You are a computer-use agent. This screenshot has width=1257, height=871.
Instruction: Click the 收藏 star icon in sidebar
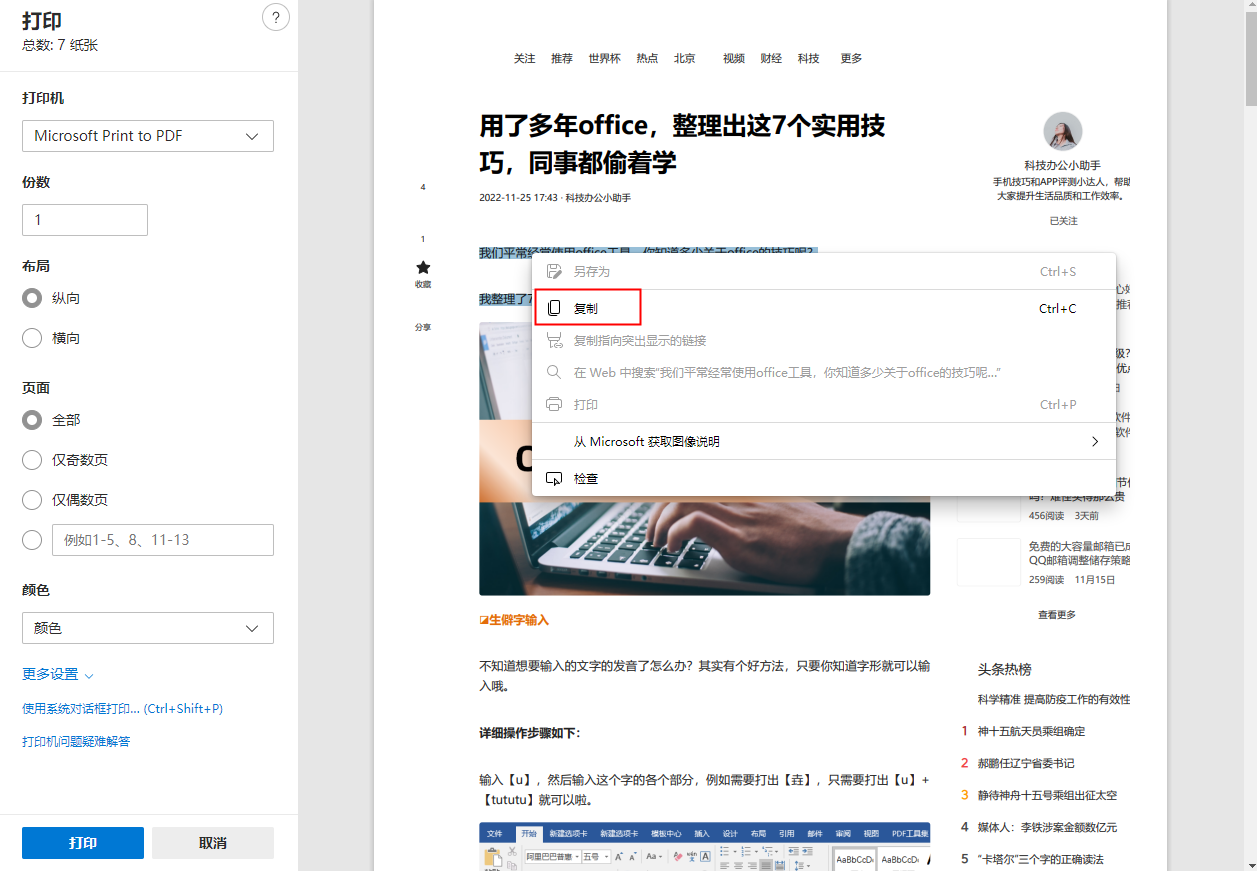coord(422,268)
